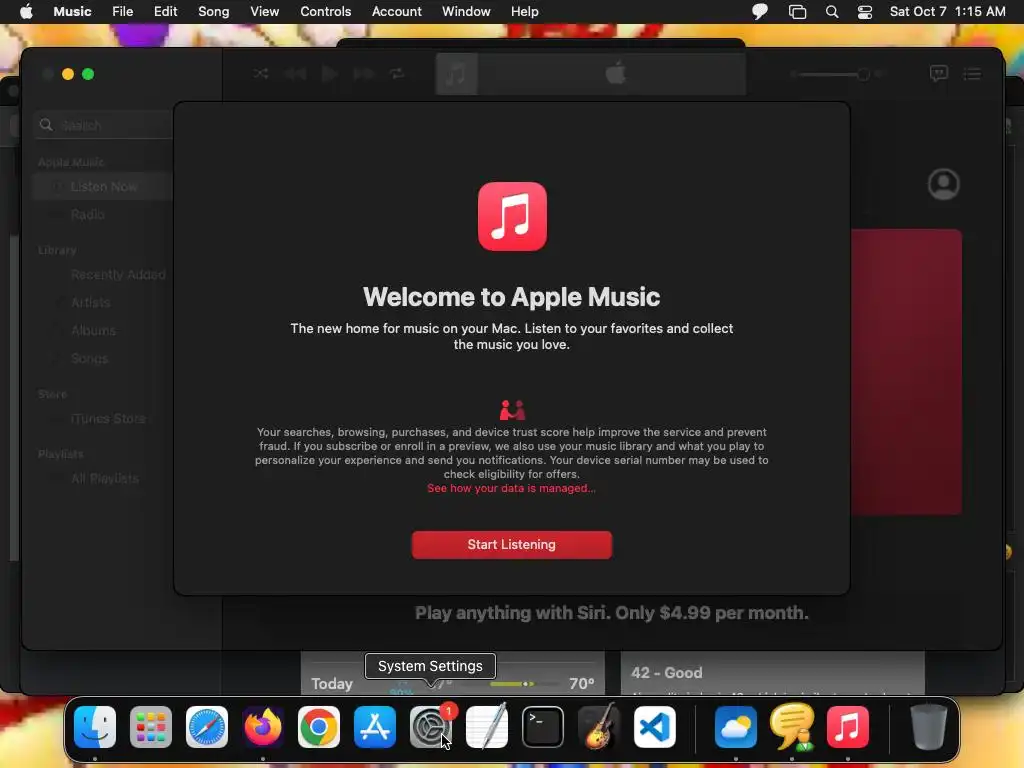This screenshot has height=768, width=1024.
Task: Skip to previous track in Music
Action: click(295, 74)
